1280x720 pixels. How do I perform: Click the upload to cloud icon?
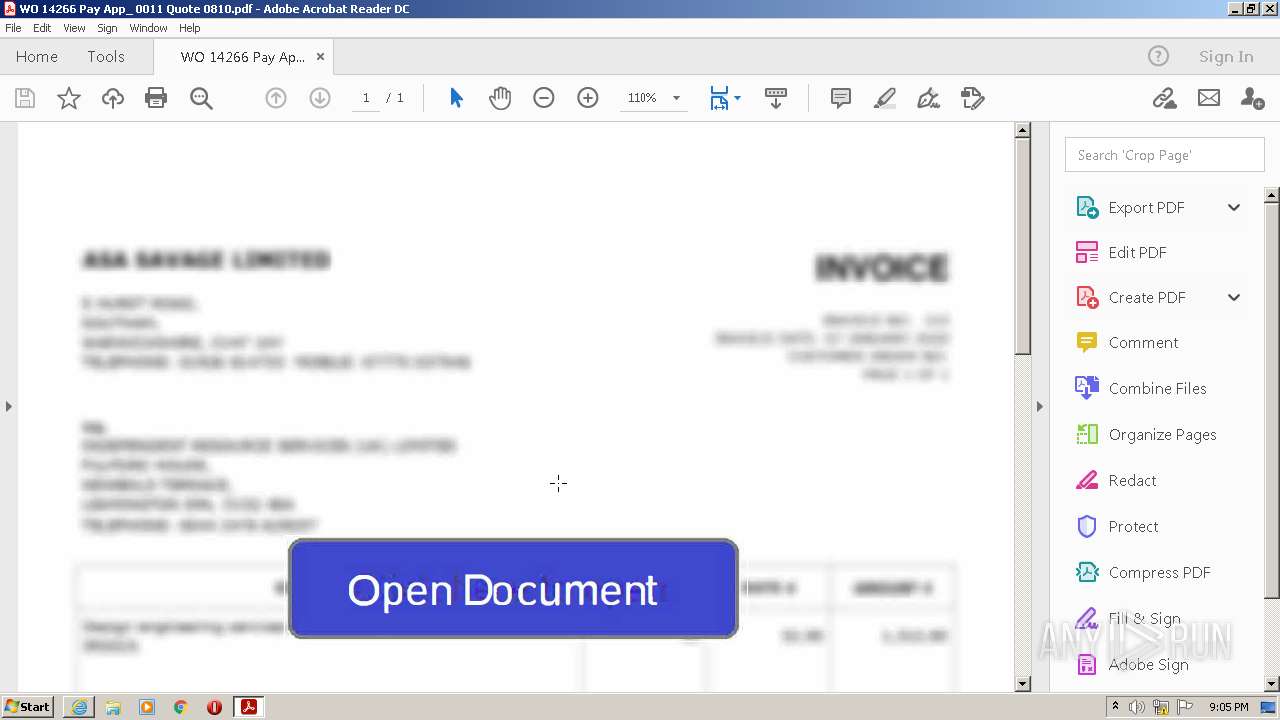click(113, 98)
